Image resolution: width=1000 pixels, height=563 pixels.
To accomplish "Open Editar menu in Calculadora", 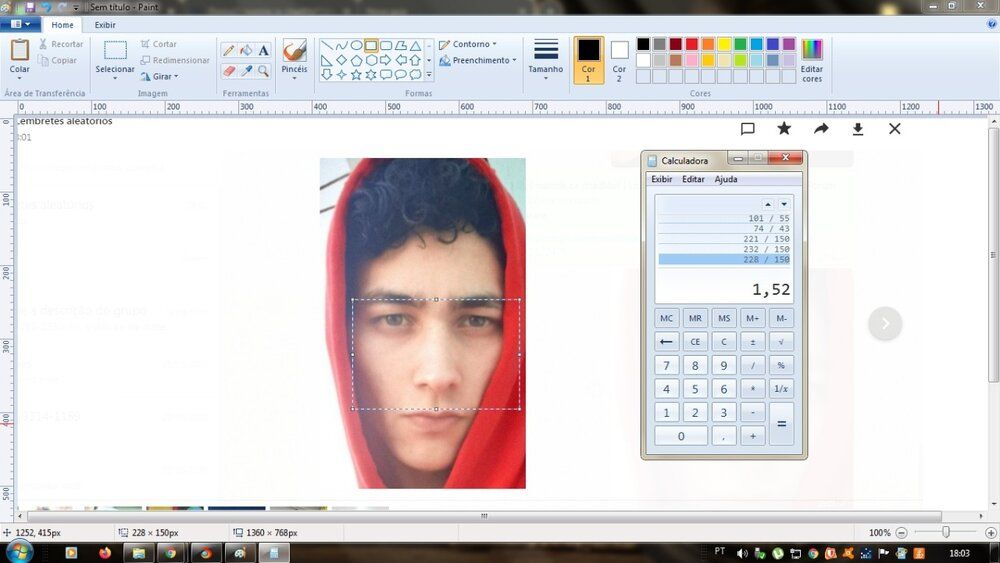I will [x=693, y=179].
